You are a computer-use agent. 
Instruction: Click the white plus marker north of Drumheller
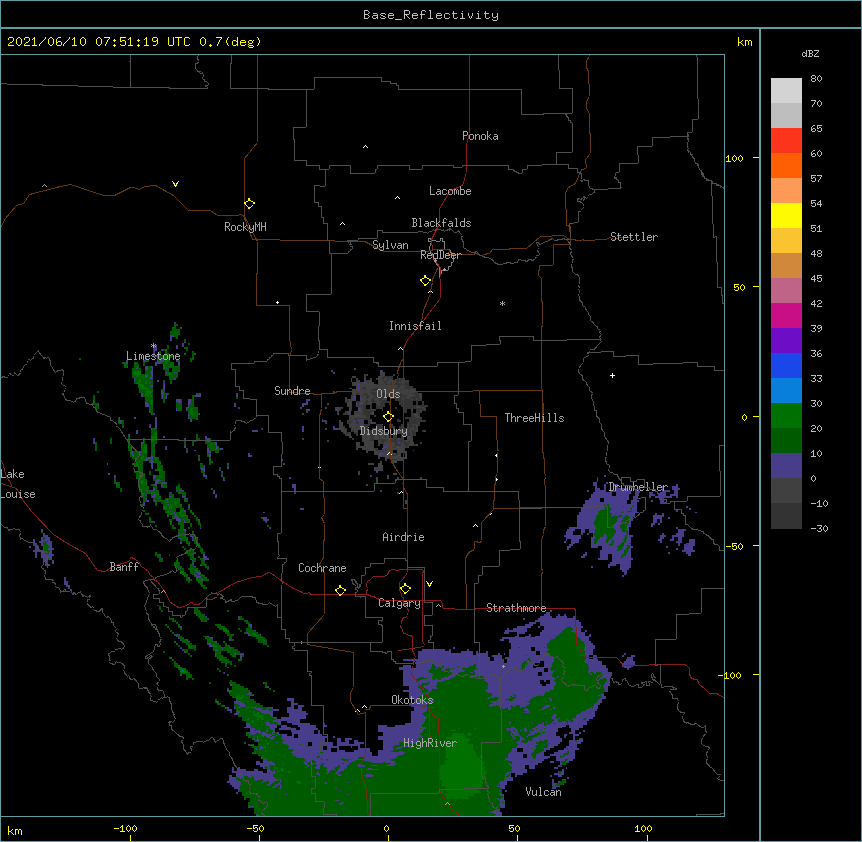tap(612, 375)
